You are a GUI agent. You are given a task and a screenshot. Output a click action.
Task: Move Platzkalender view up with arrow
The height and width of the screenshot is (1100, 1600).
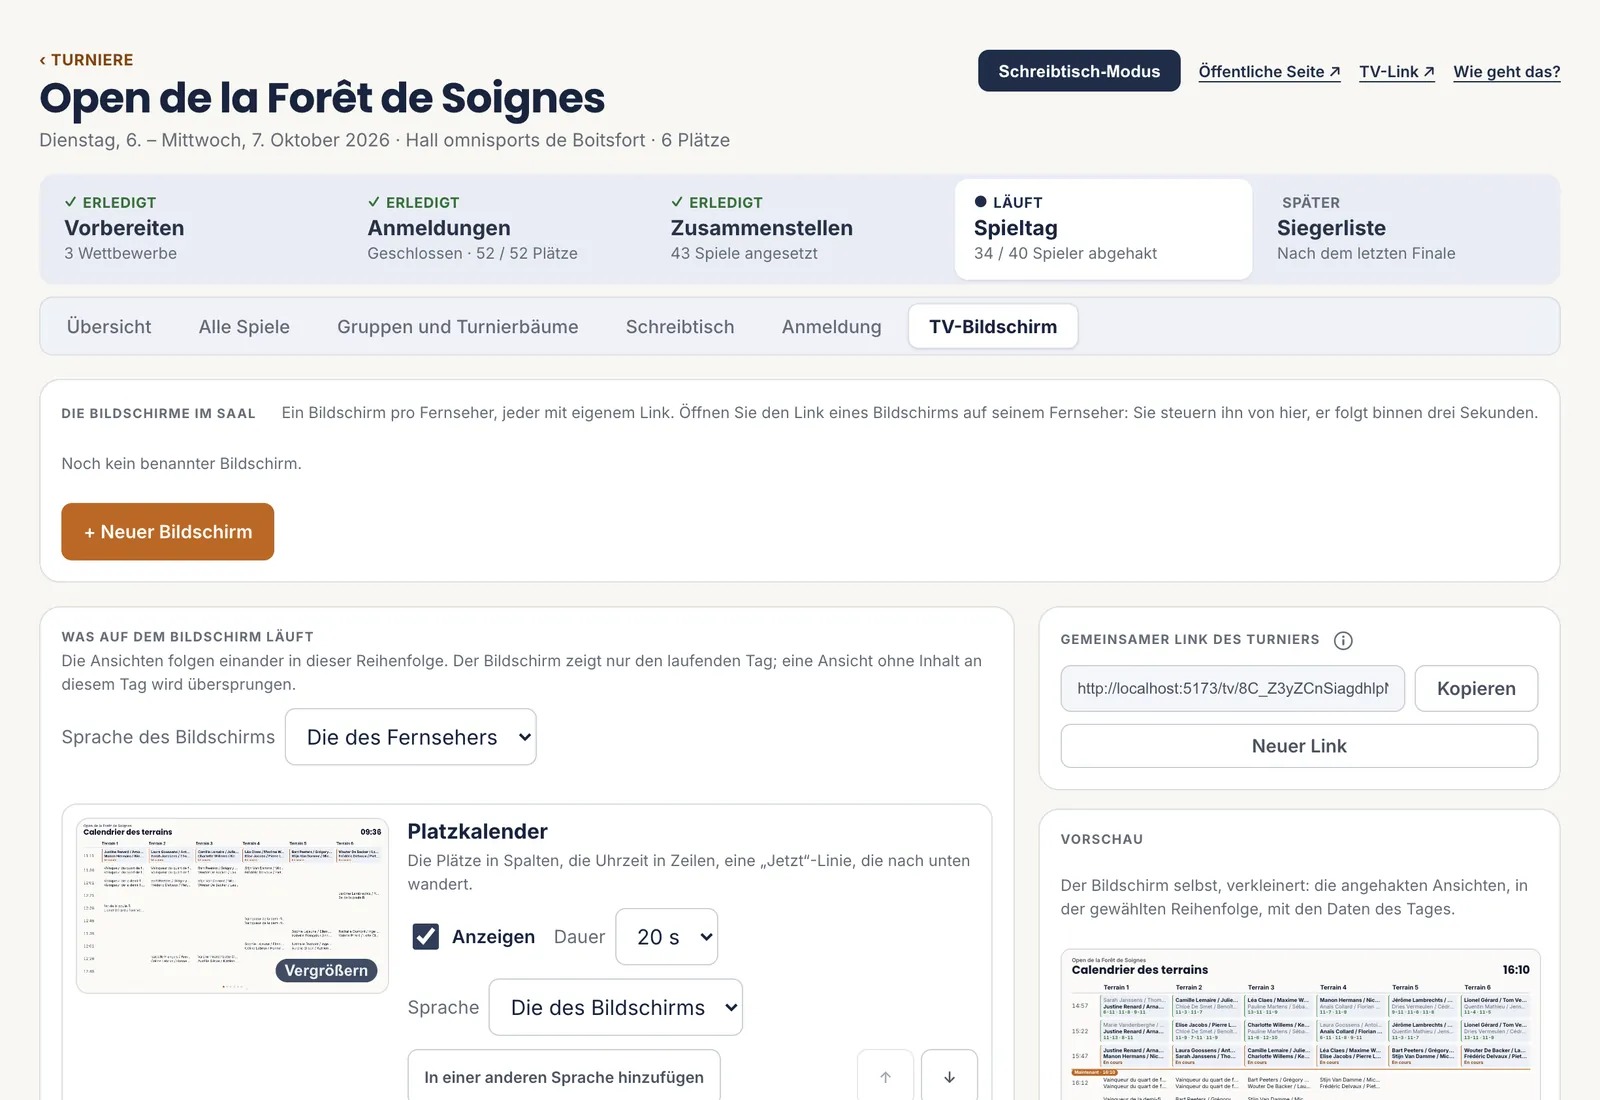click(885, 1077)
